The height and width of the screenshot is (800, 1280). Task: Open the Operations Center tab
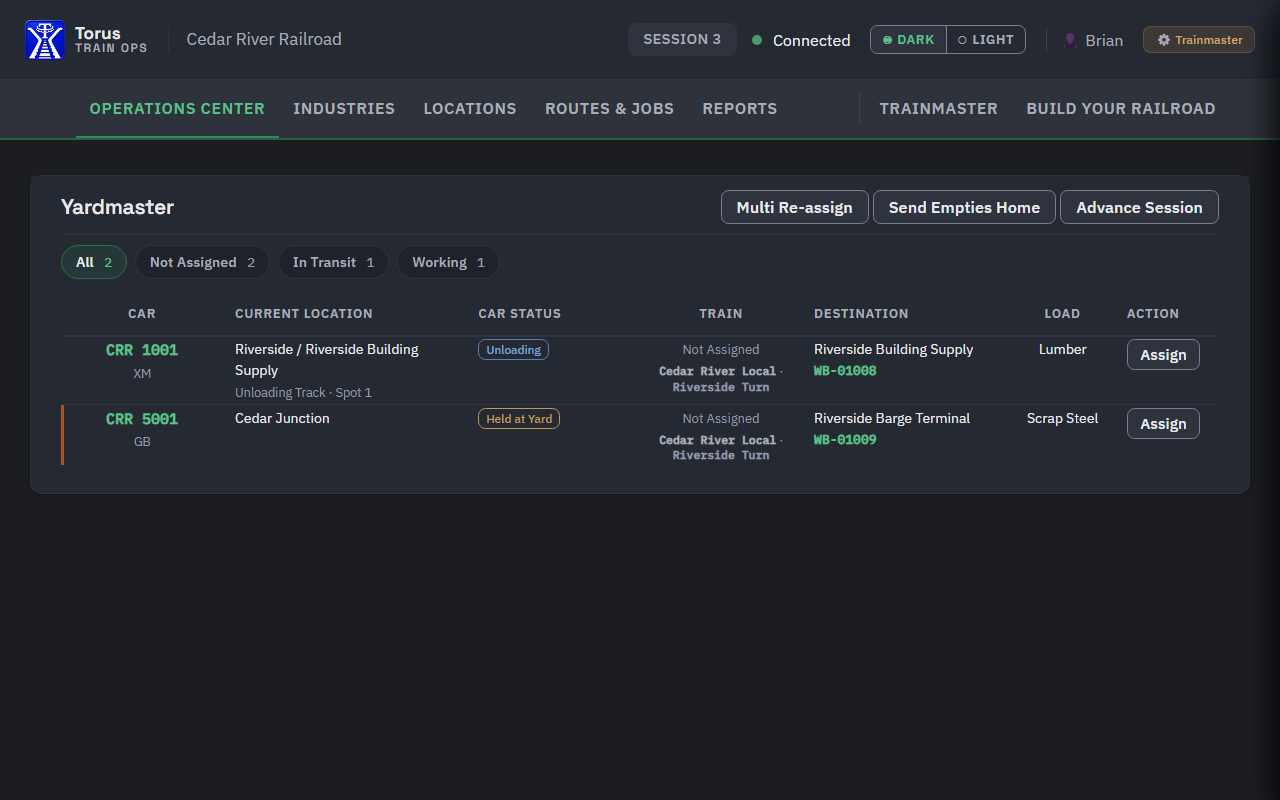177,109
